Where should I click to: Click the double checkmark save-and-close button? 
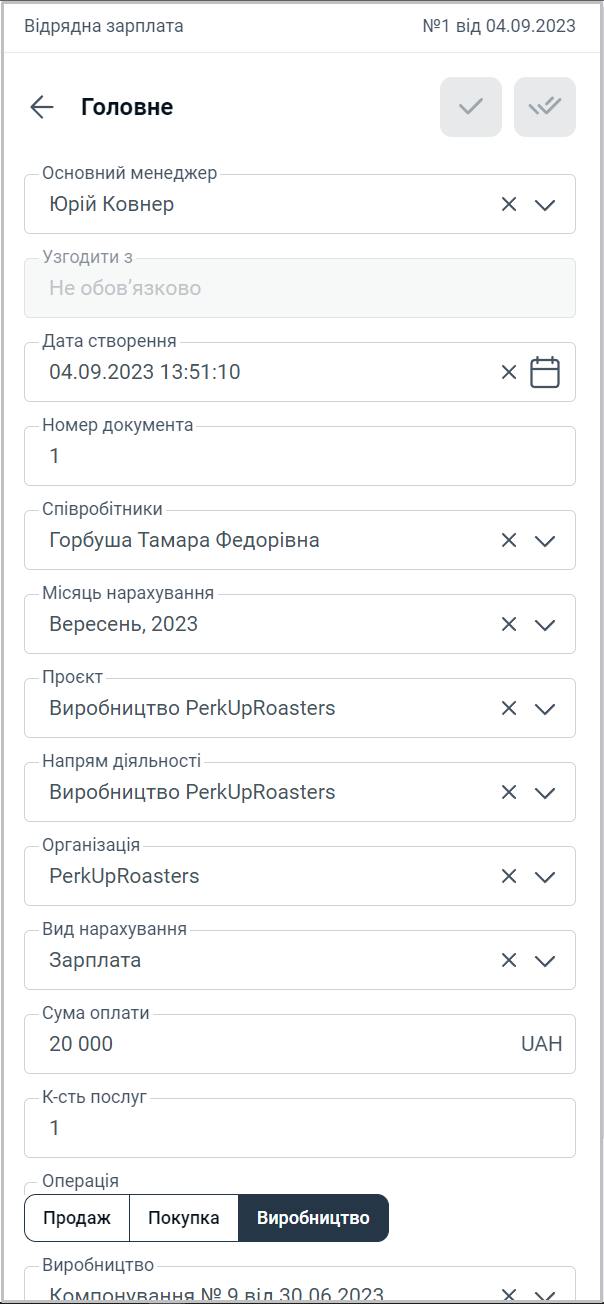point(545,107)
